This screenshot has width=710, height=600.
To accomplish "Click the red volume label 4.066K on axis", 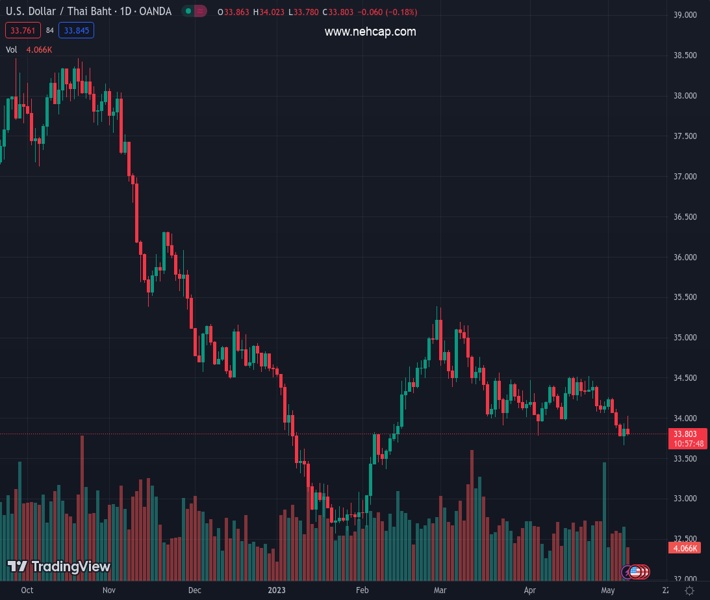I will 687,548.
